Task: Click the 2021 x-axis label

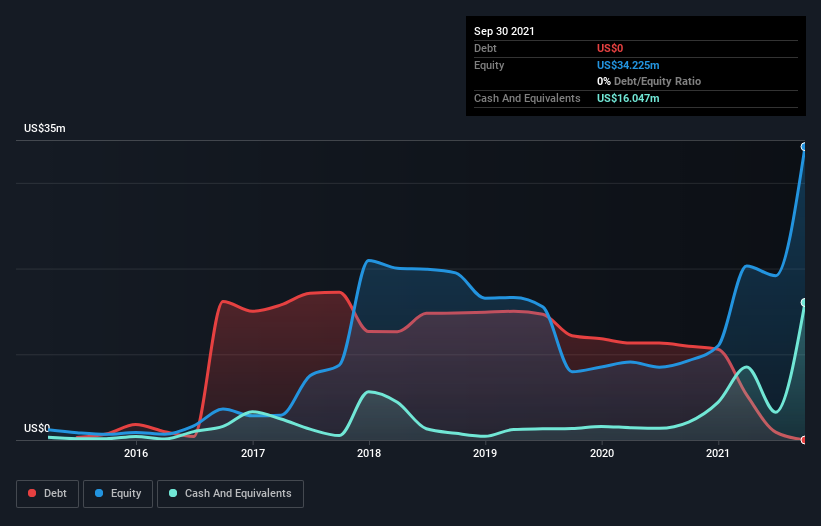Action: tap(718, 453)
